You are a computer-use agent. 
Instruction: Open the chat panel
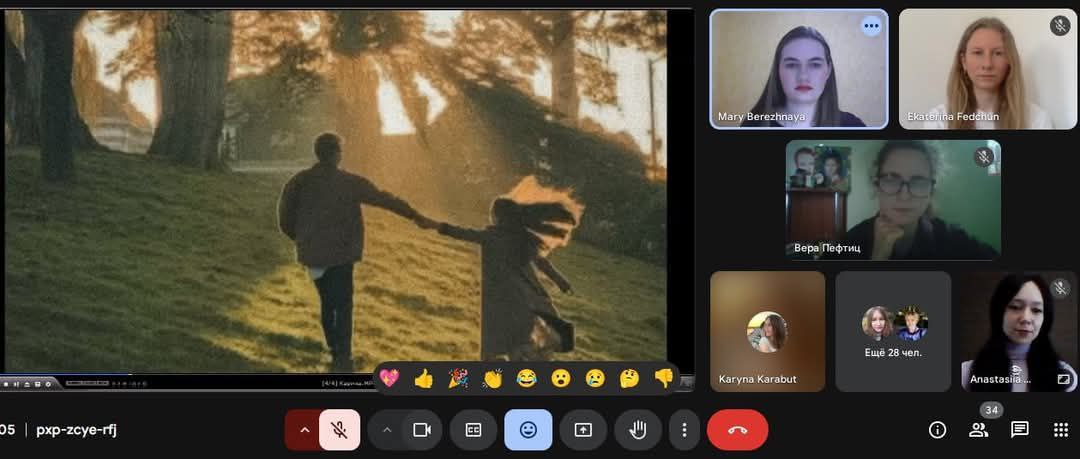pos(1019,430)
